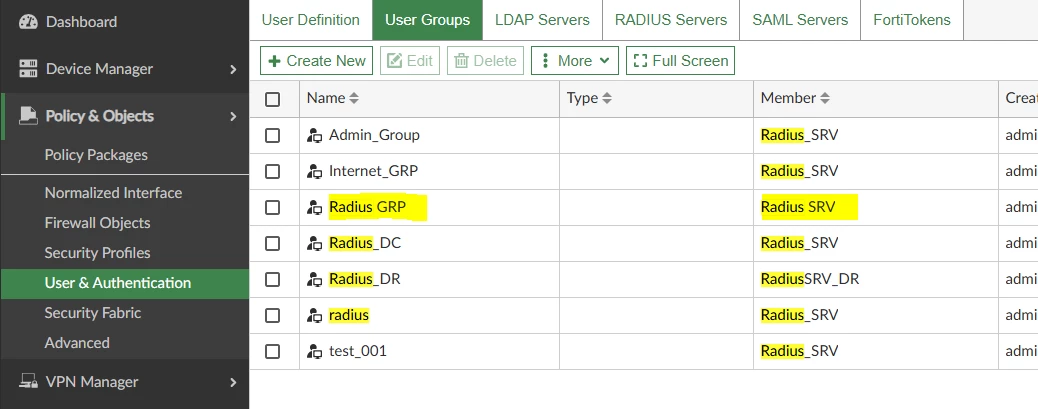Click the Dashboard menu label

coord(81,22)
